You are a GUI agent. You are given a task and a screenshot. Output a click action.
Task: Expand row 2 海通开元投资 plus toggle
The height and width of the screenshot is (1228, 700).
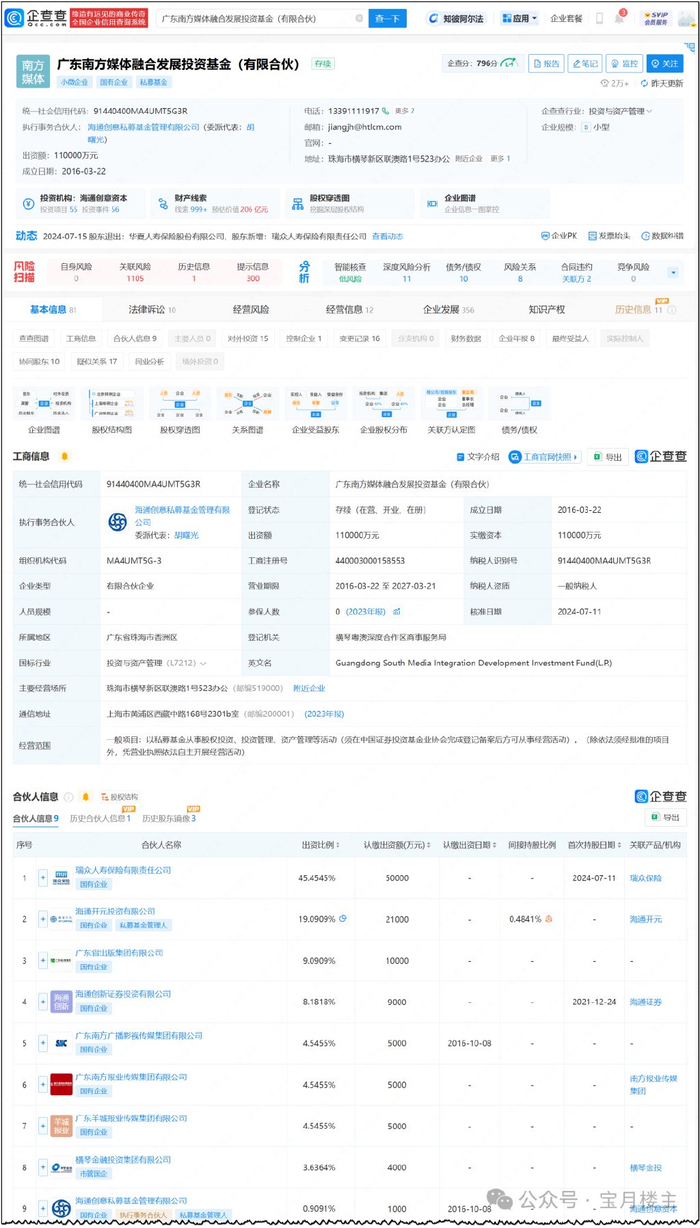[x=42, y=918]
